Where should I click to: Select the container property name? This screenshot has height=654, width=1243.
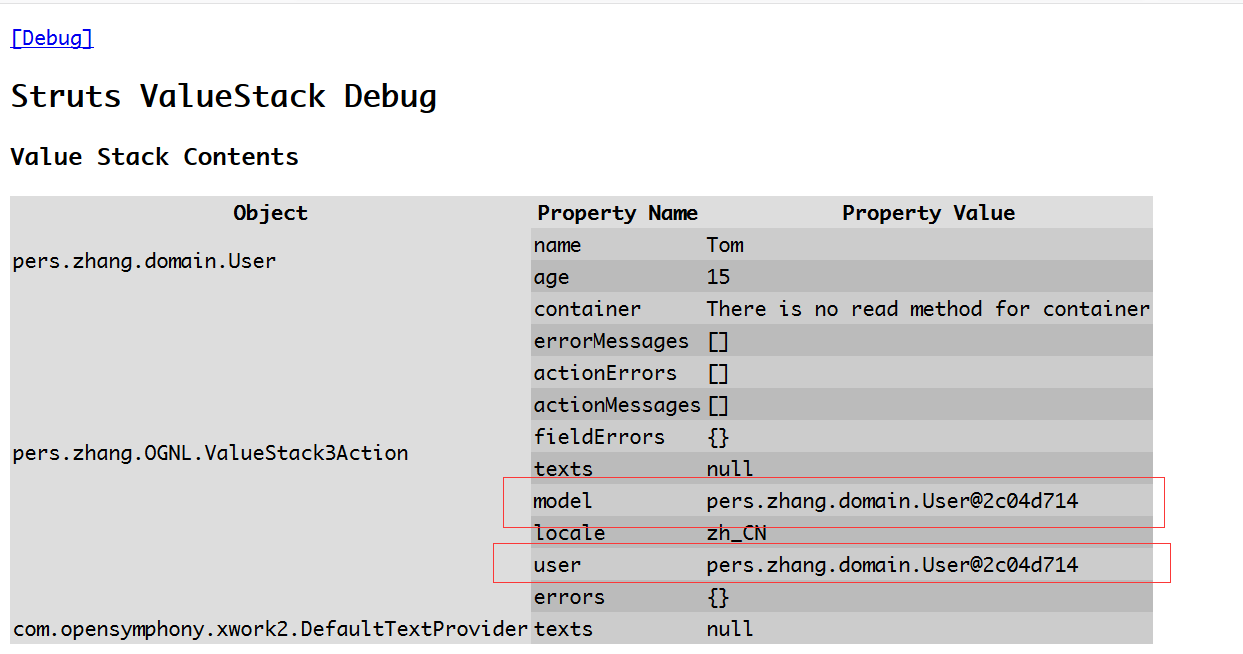click(587, 309)
